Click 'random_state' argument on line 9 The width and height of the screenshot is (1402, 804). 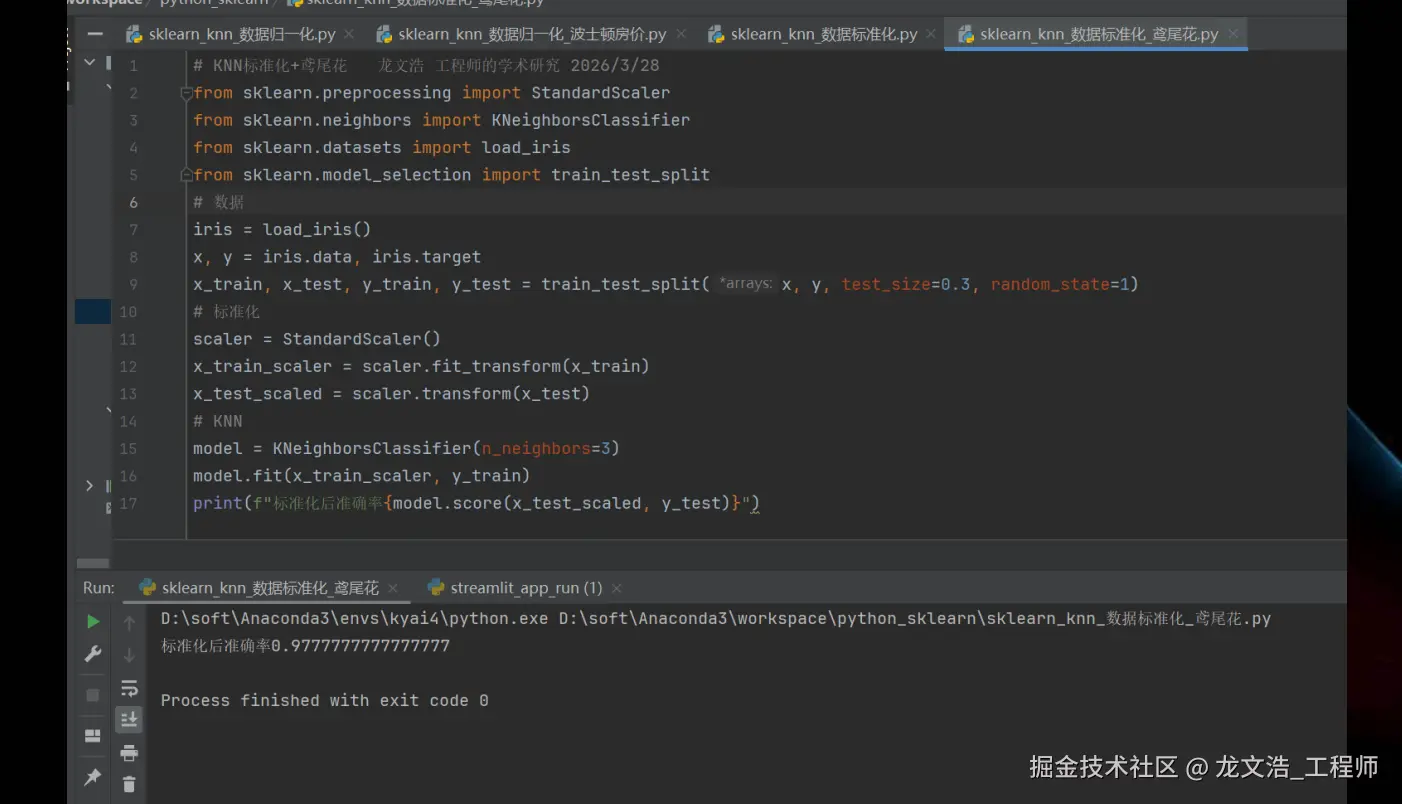[1050, 284]
